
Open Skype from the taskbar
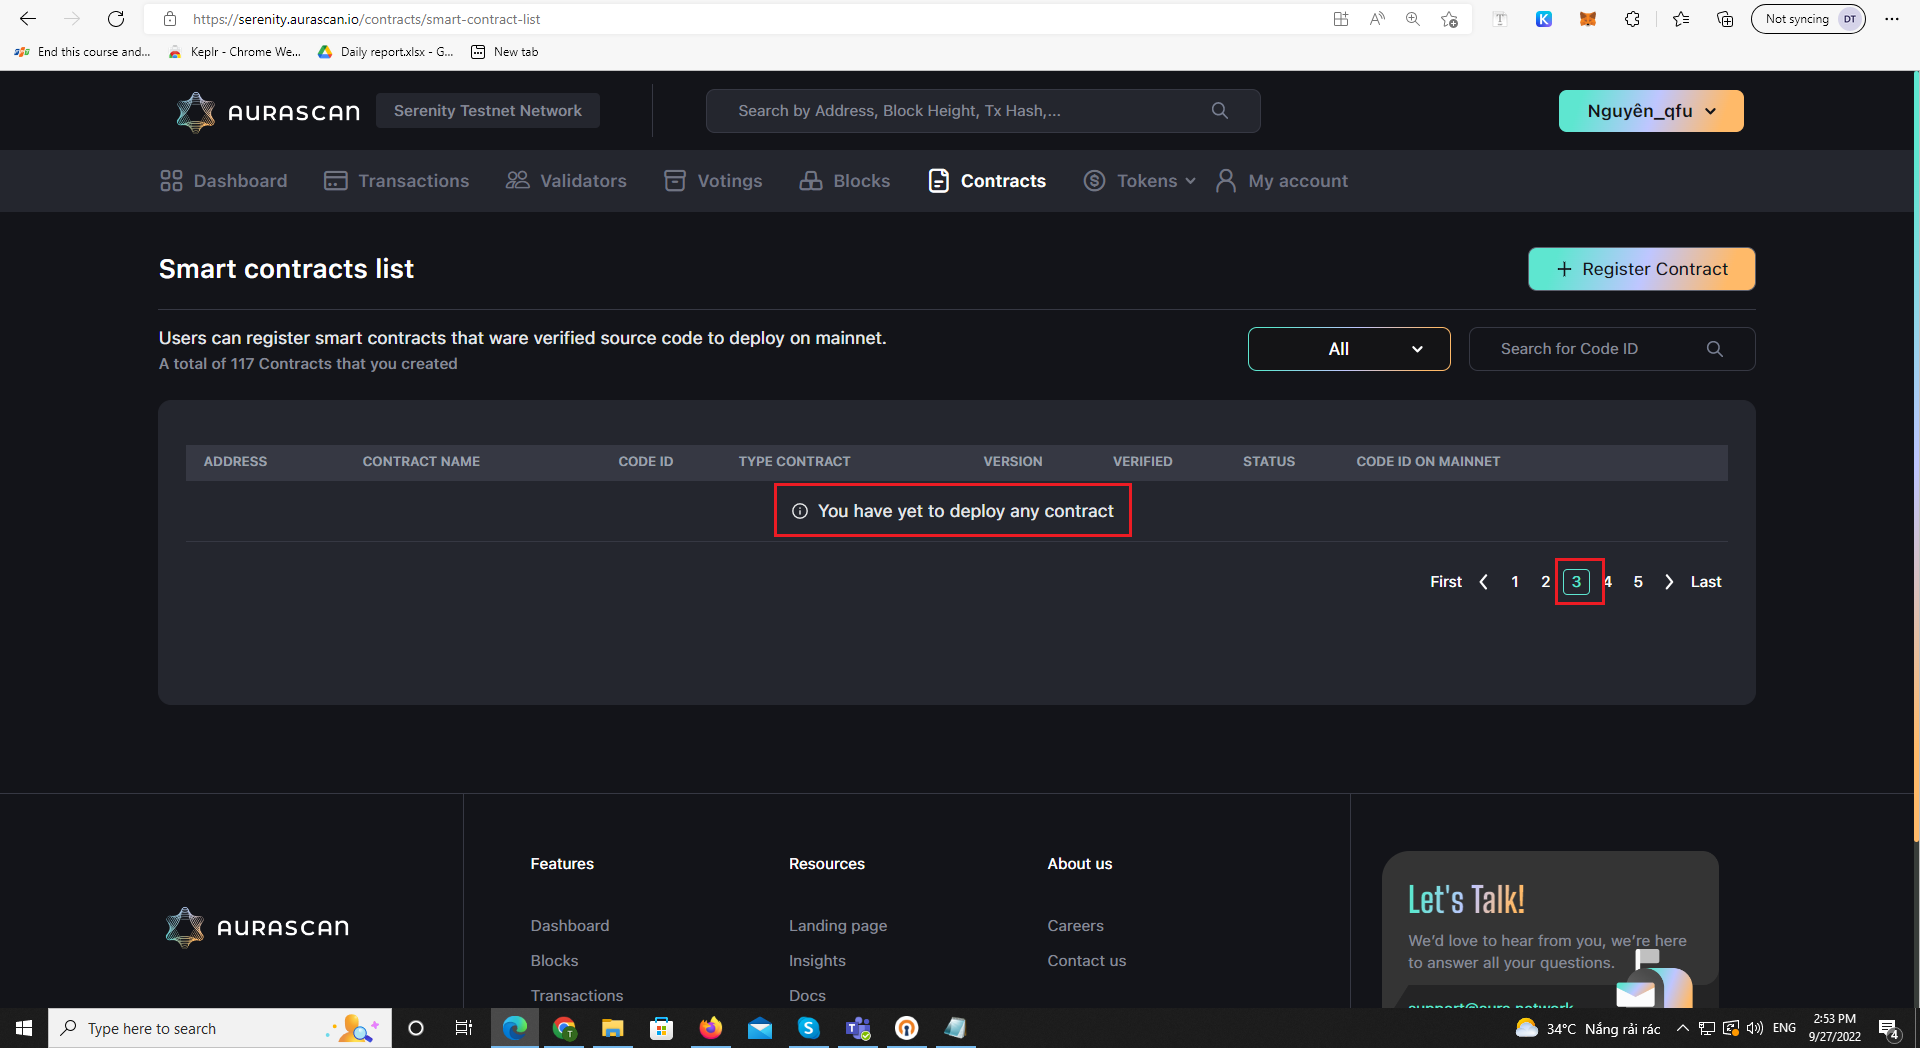tap(809, 1028)
